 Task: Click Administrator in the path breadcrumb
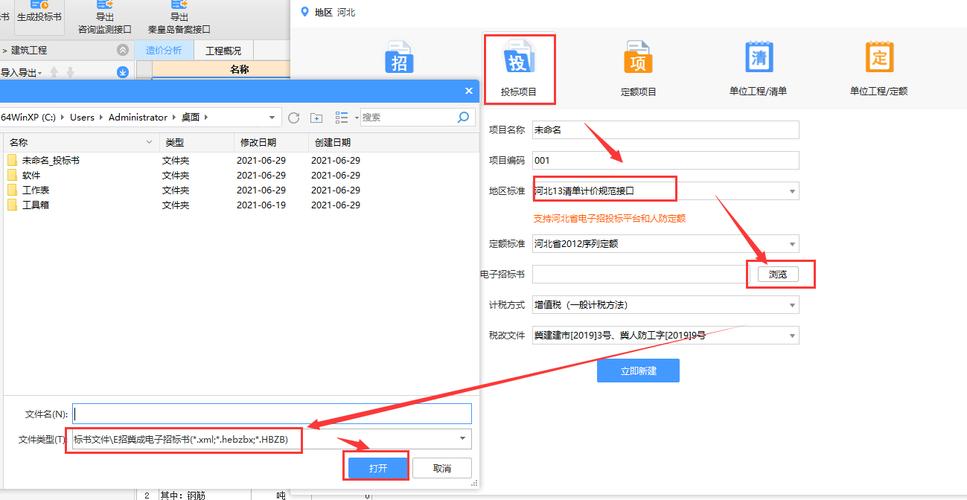pyautogui.click(x=138, y=117)
